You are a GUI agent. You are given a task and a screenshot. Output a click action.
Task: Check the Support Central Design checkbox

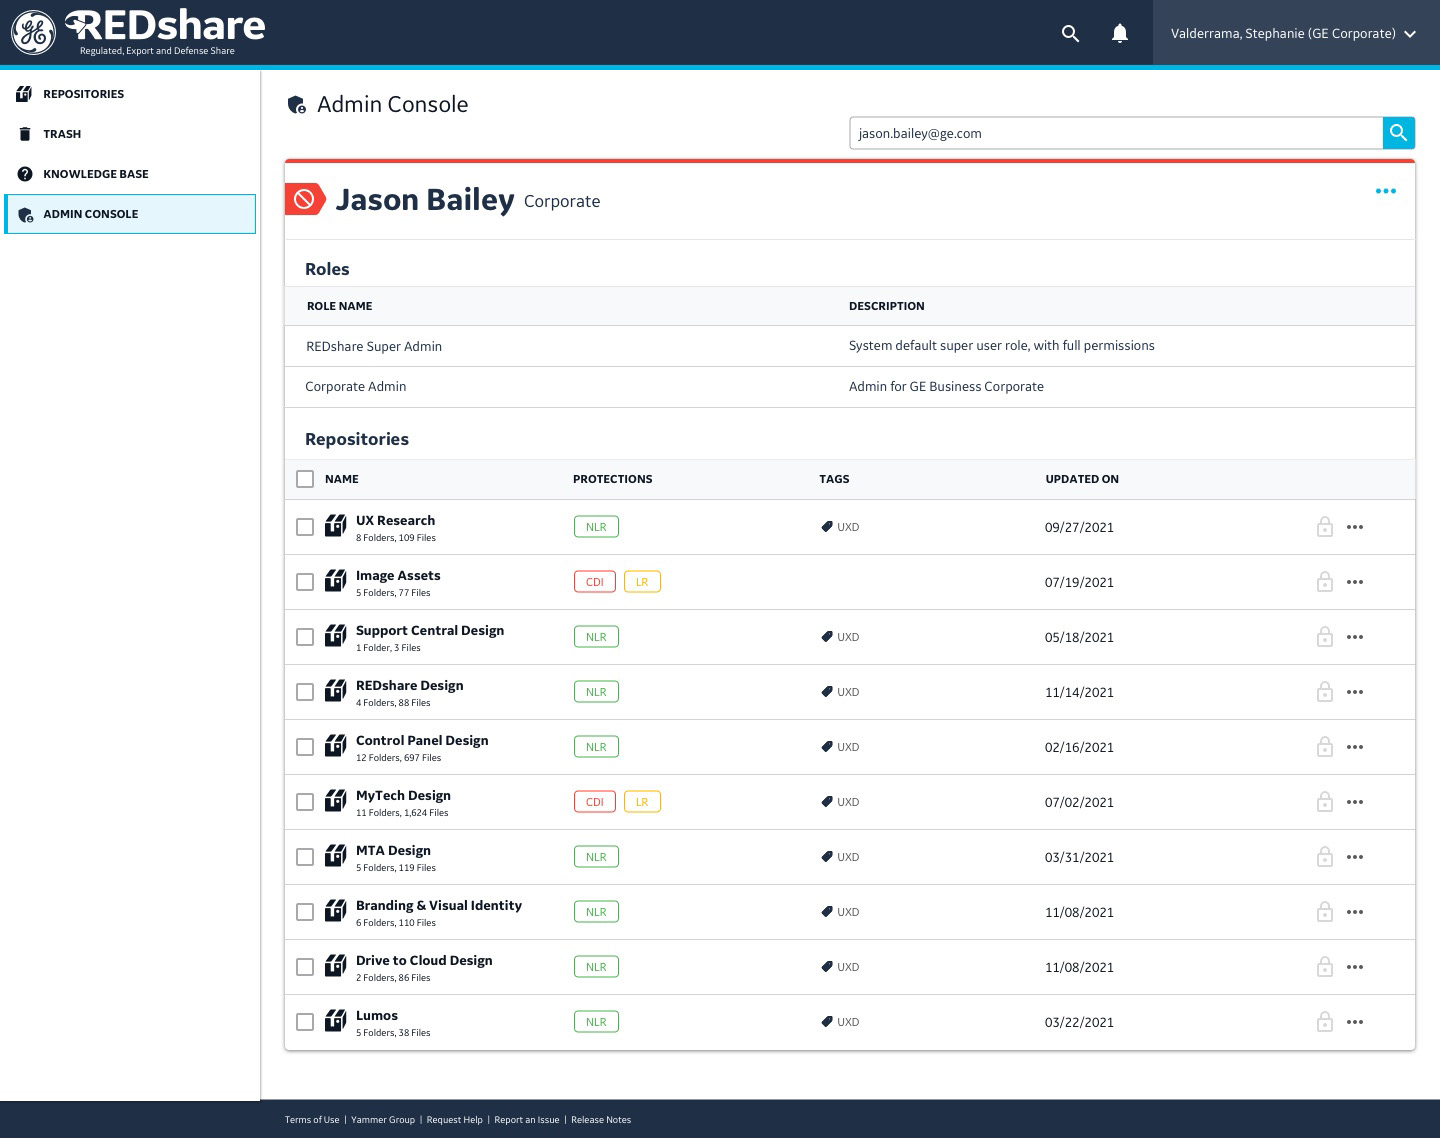click(x=305, y=637)
